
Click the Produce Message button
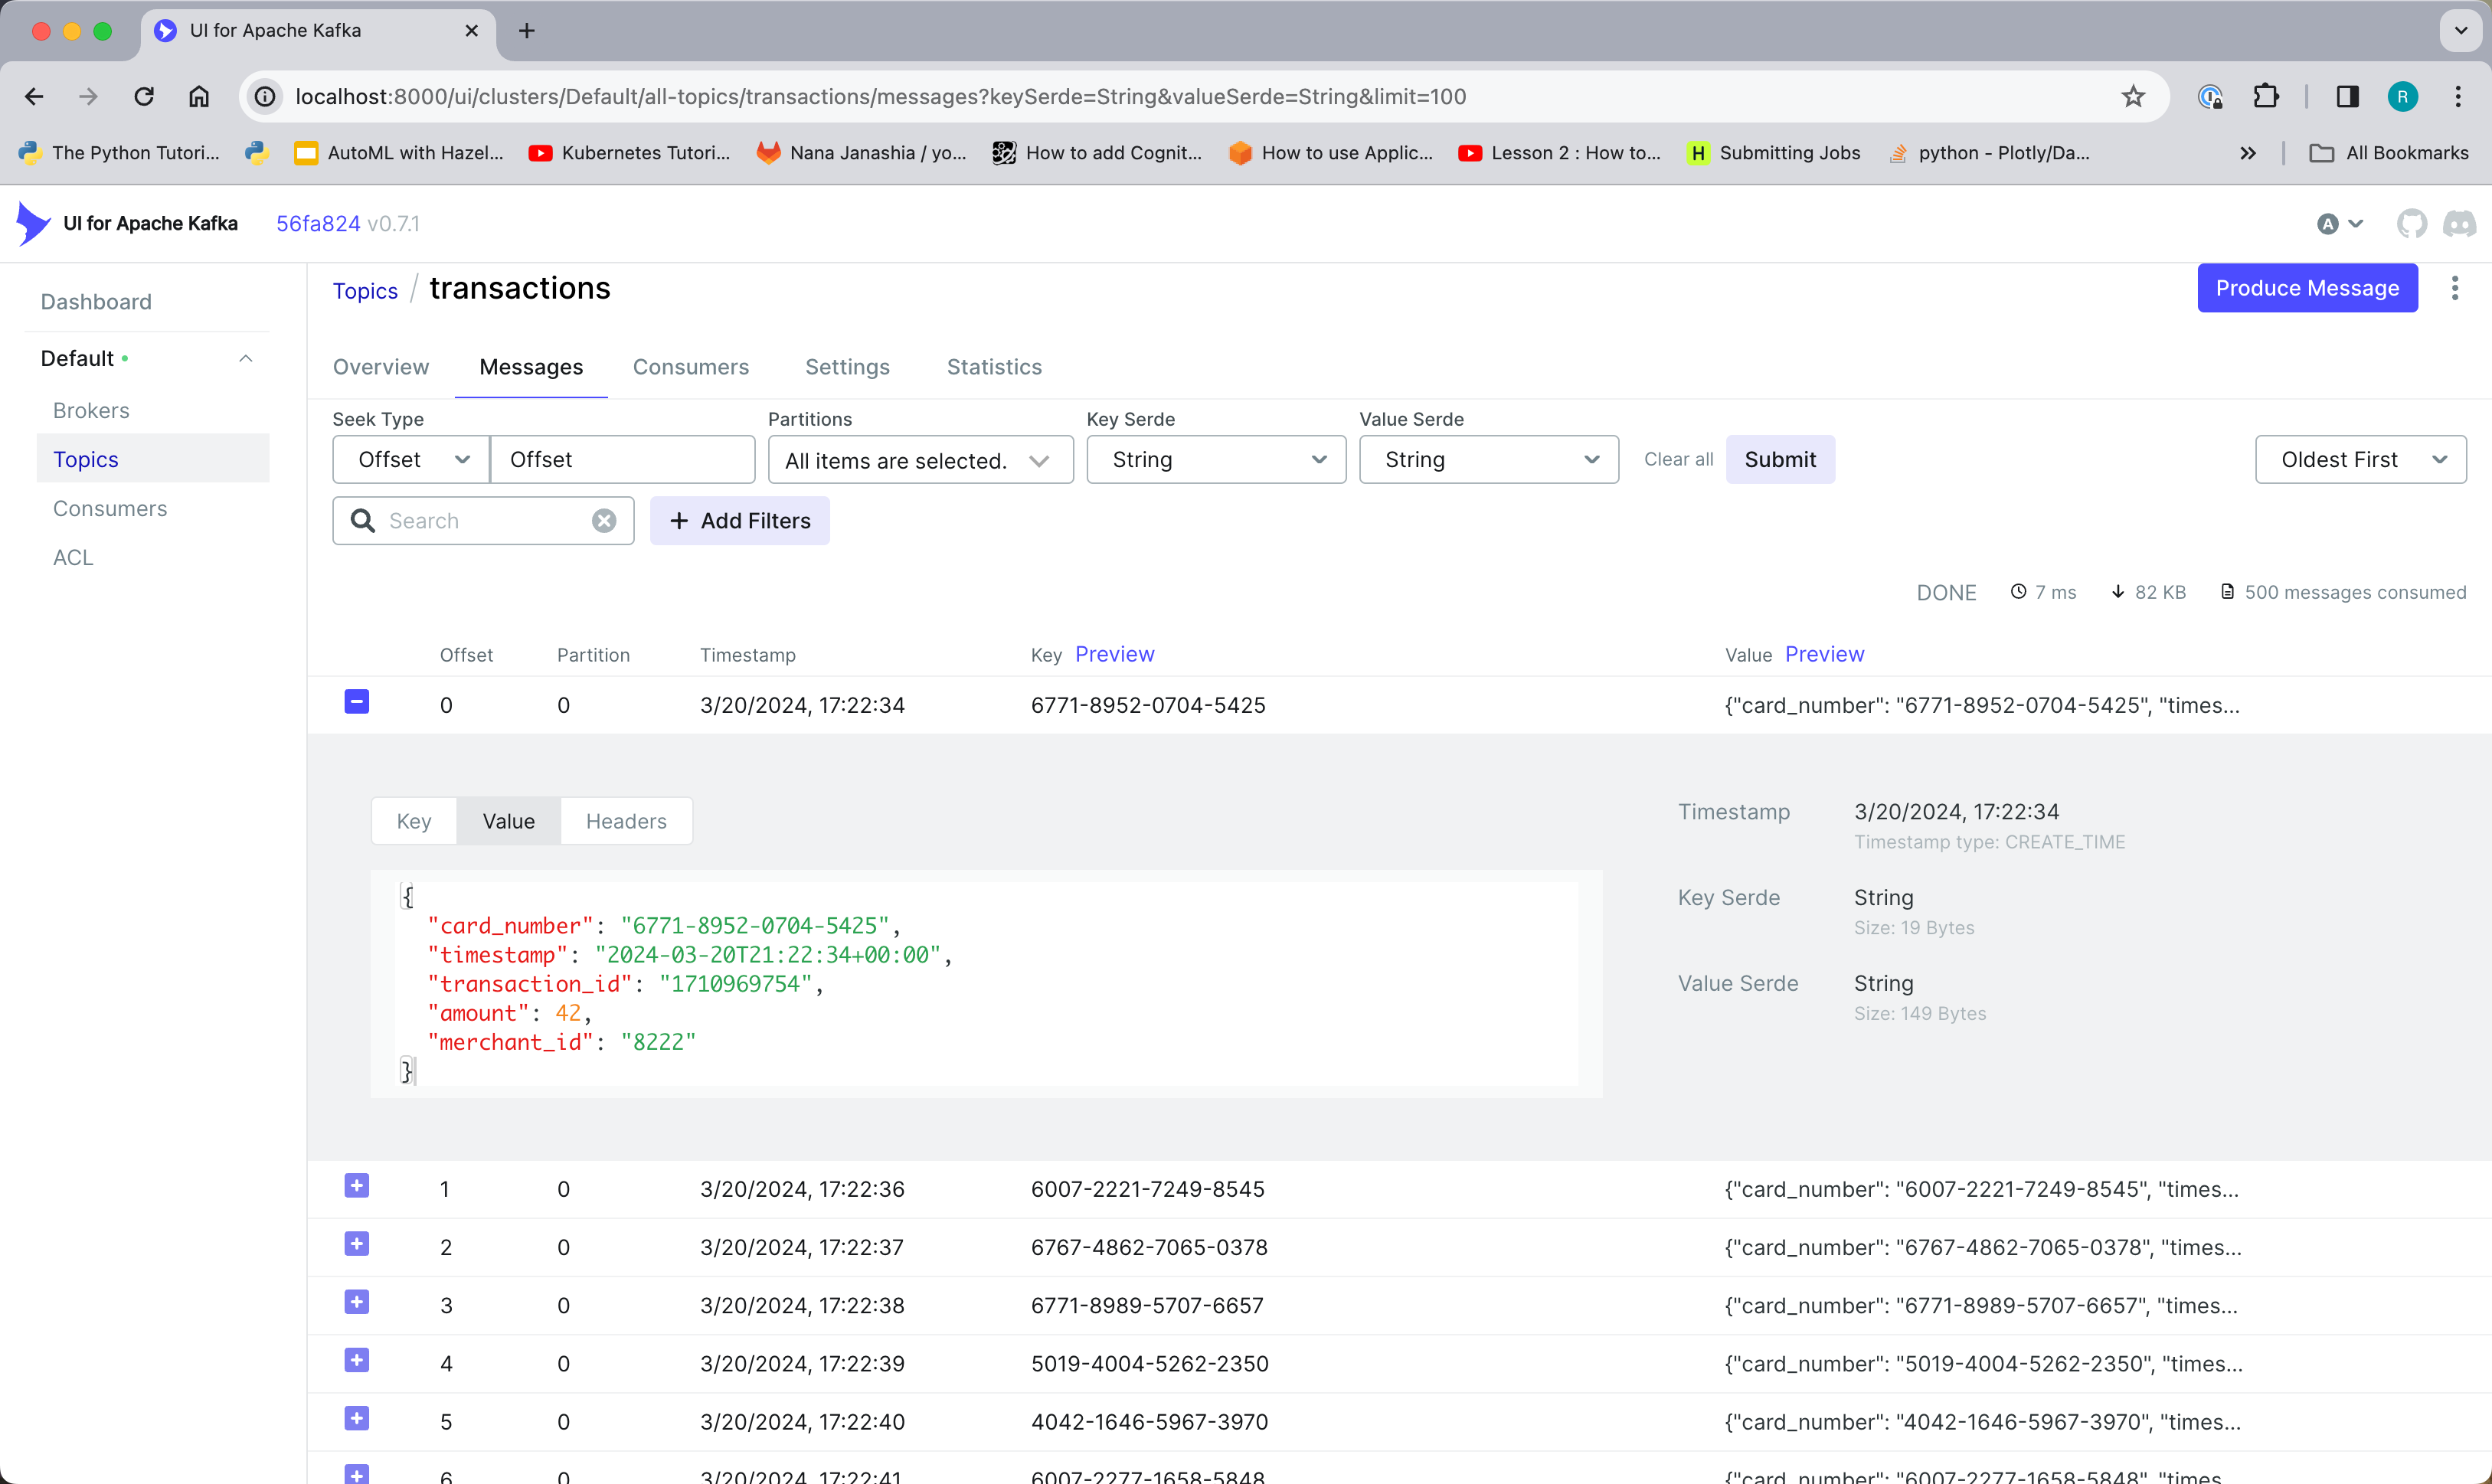2307,288
